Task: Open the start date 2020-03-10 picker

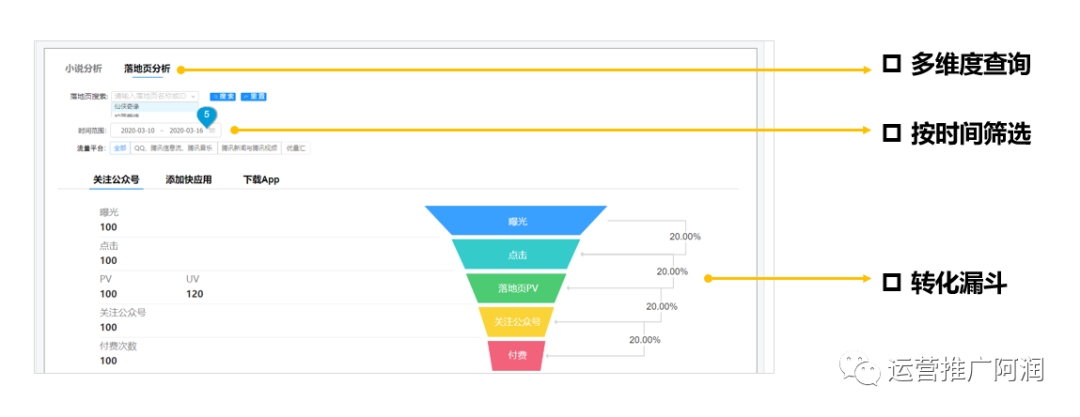Action: pos(137,130)
